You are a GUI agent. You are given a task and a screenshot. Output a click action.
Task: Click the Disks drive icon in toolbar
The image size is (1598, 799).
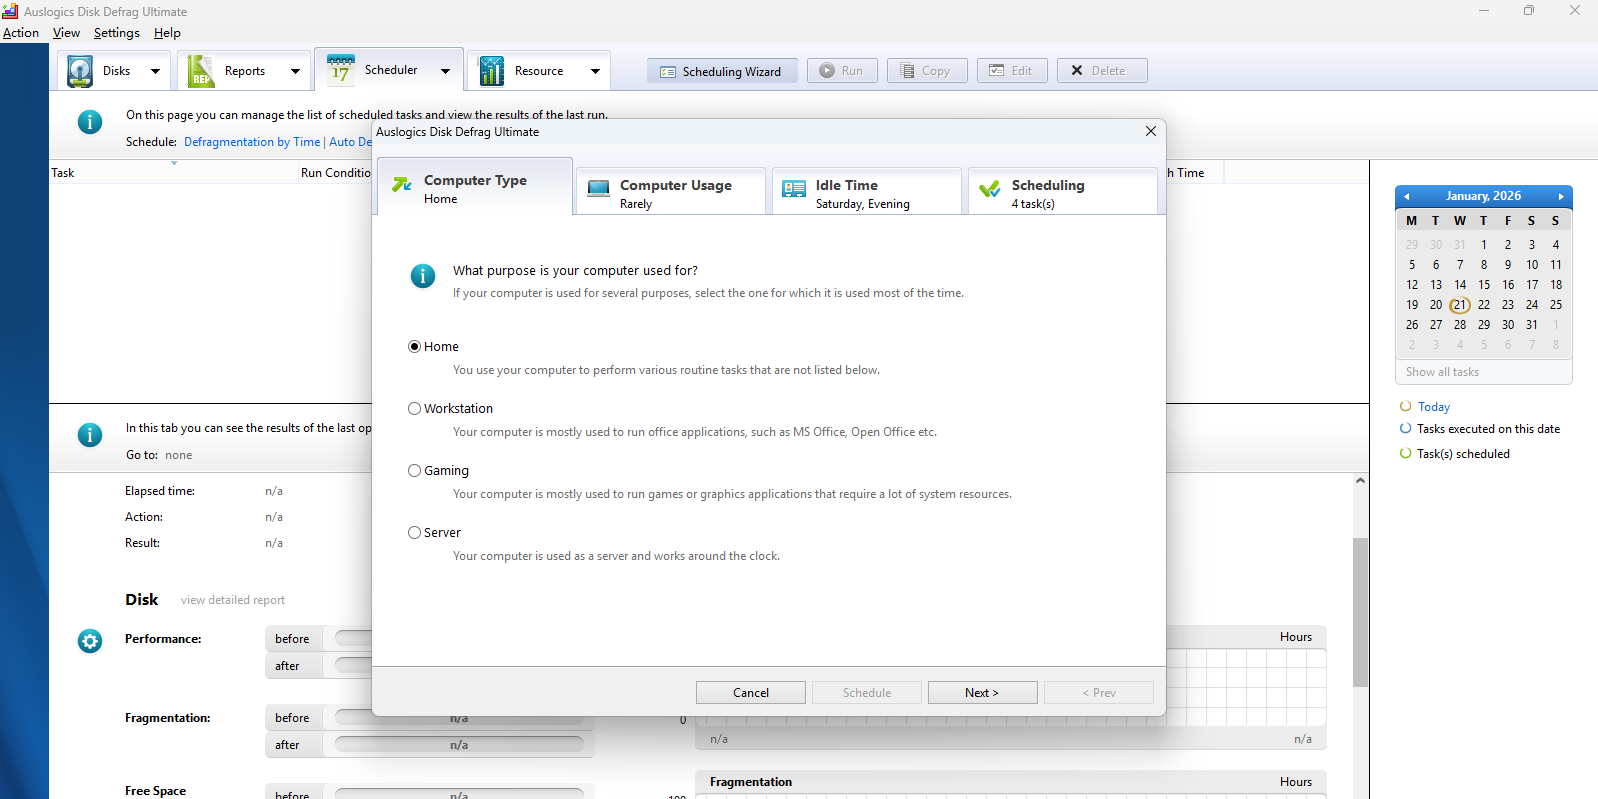(80, 71)
